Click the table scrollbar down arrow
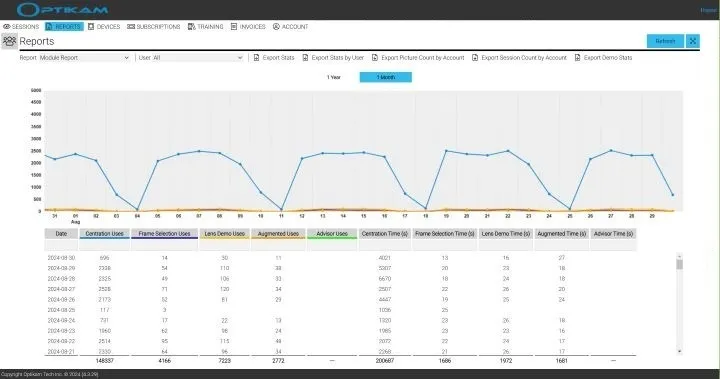The image size is (720, 379). pyautogui.click(x=680, y=351)
